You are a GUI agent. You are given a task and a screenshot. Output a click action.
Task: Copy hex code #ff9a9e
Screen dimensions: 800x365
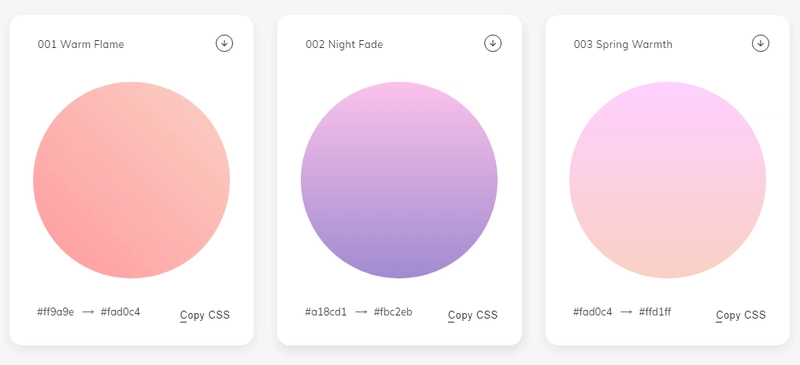click(56, 312)
